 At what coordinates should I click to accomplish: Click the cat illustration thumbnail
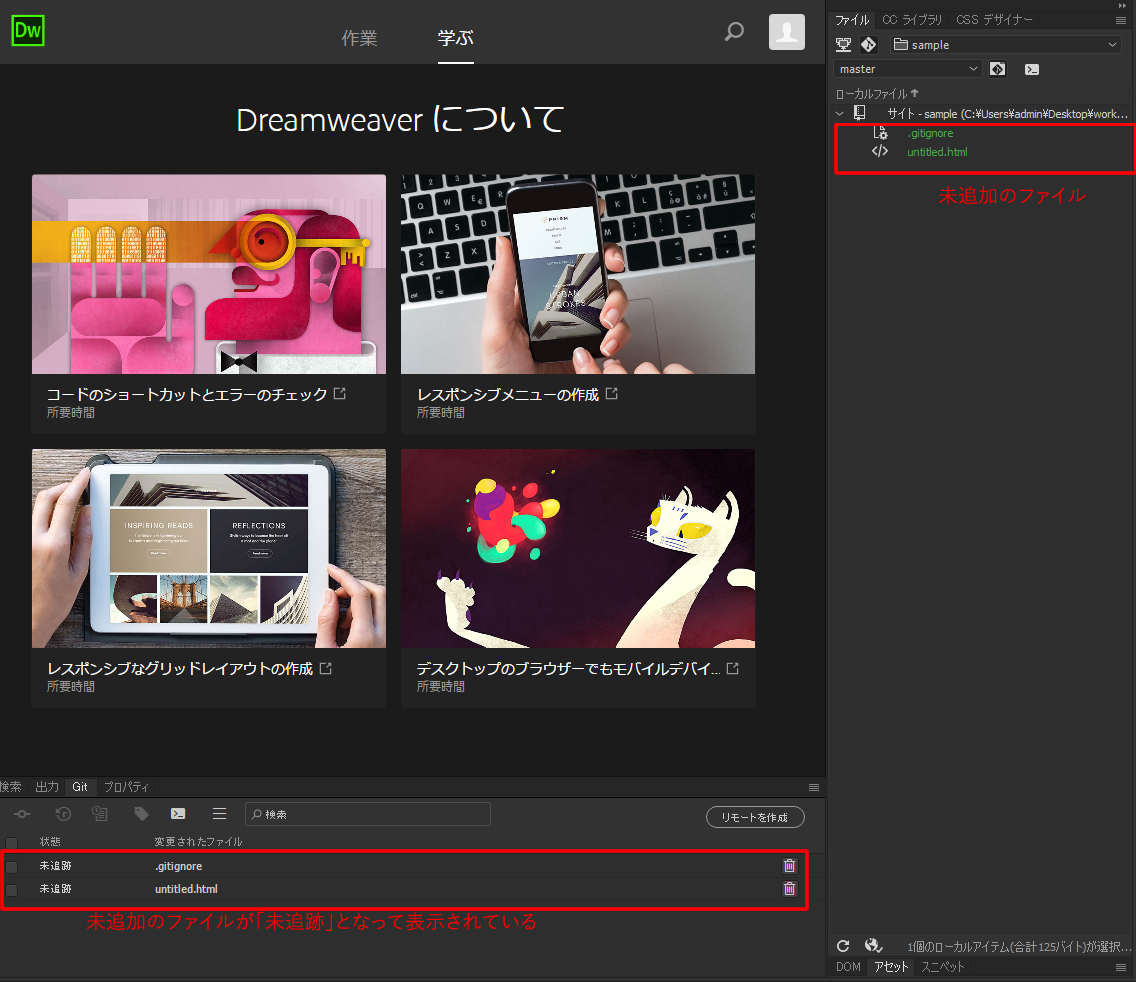point(578,548)
